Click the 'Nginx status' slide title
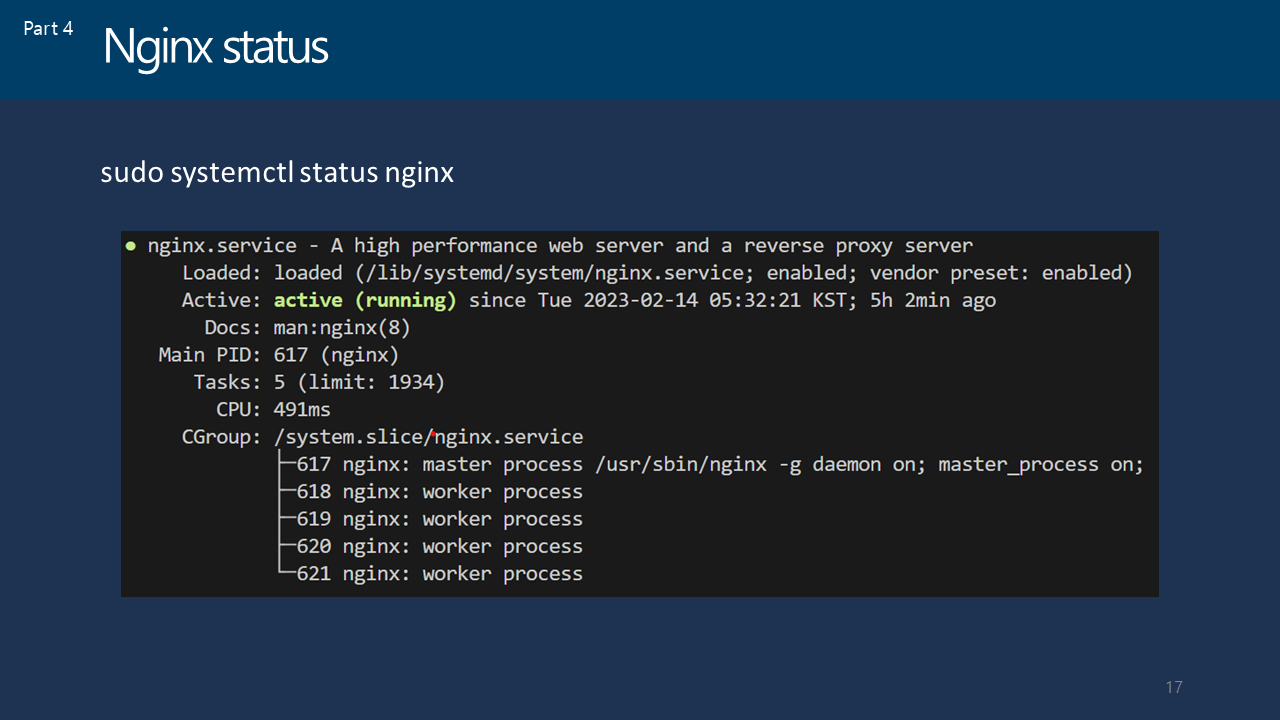 pyautogui.click(x=215, y=47)
